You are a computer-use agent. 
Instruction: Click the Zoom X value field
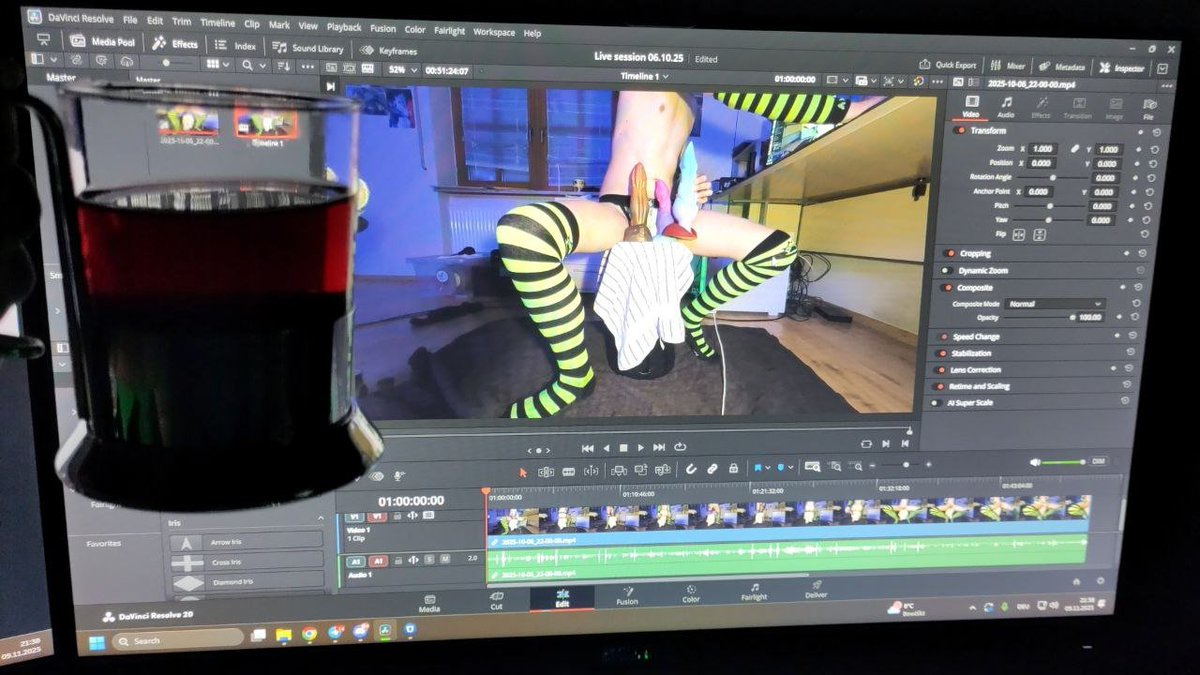pyautogui.click(x=1042, y=148)
